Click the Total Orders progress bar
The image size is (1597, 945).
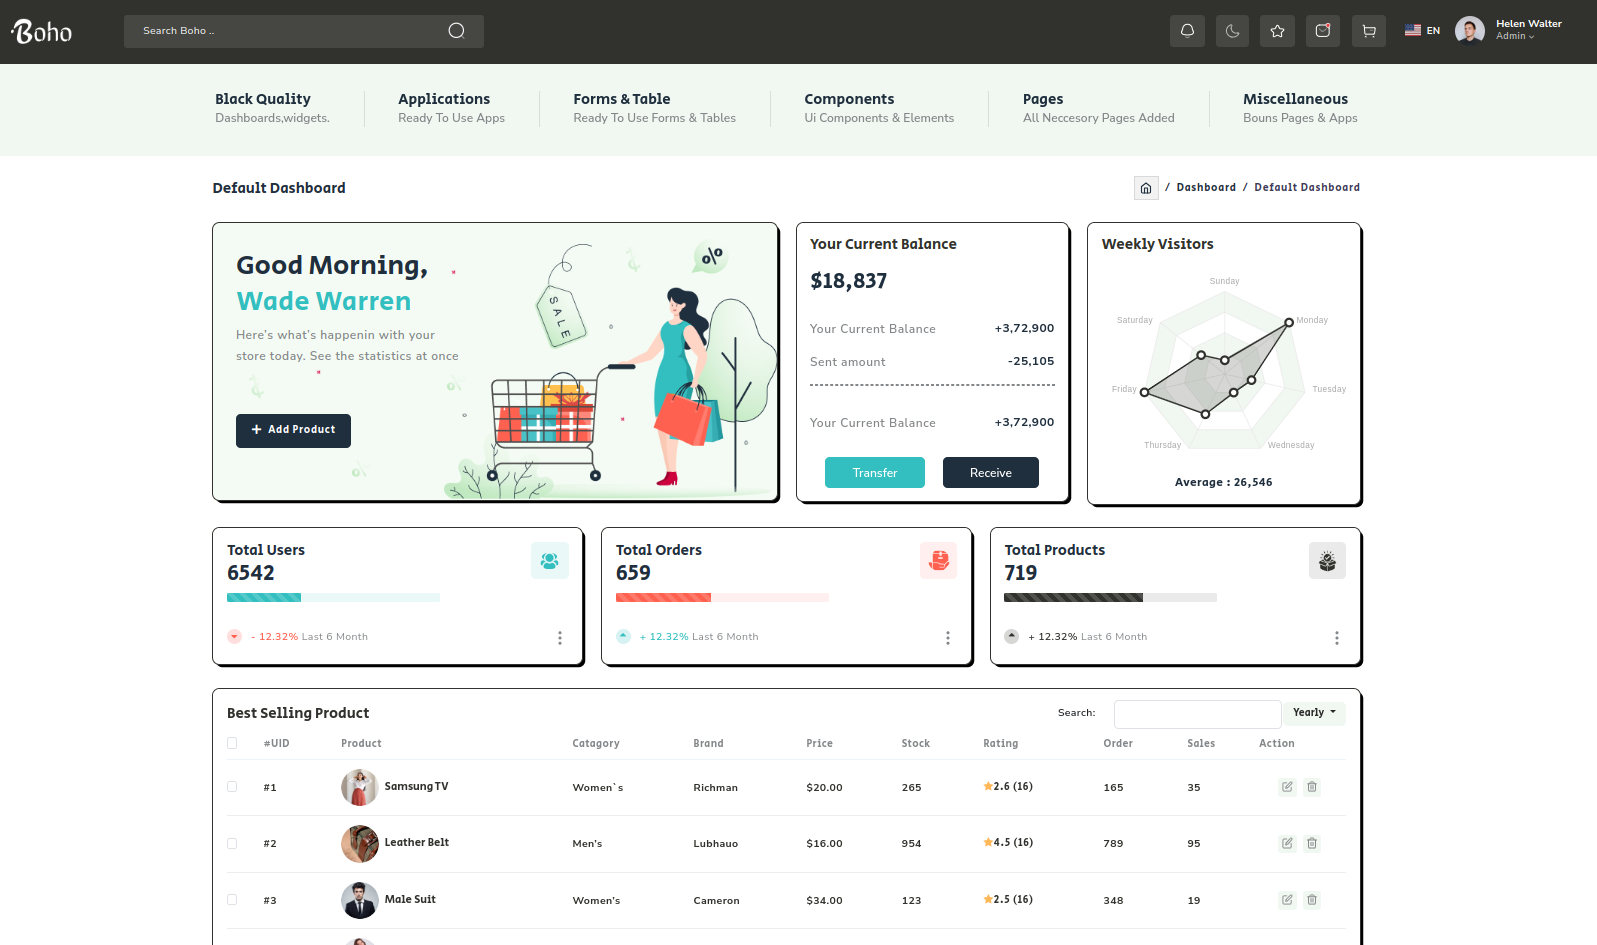coord(722,598)
